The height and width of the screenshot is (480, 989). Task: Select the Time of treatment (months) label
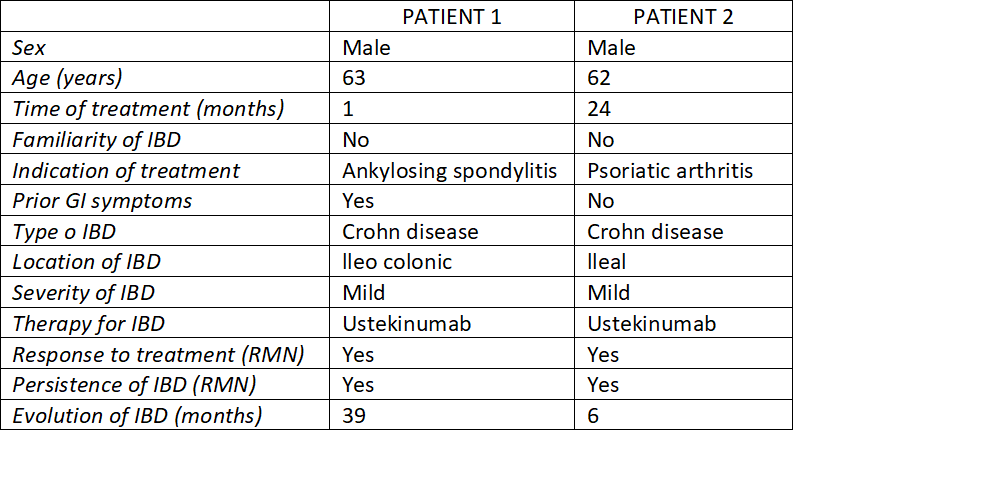click(x=148, y=109)
